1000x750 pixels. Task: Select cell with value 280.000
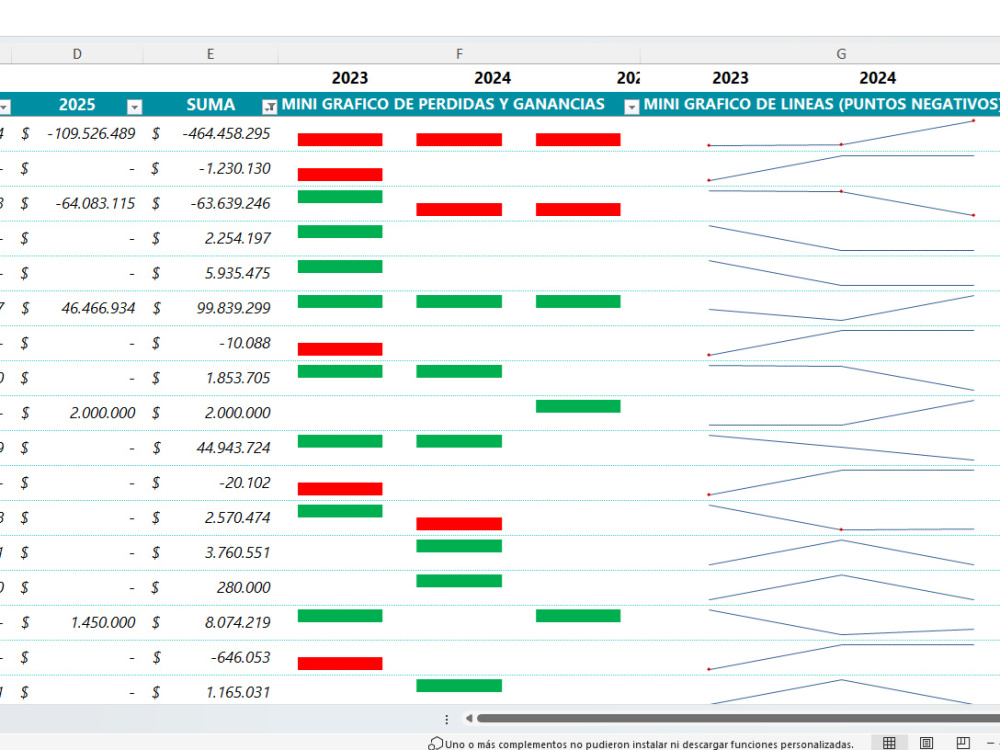click(x=210, y=588)
